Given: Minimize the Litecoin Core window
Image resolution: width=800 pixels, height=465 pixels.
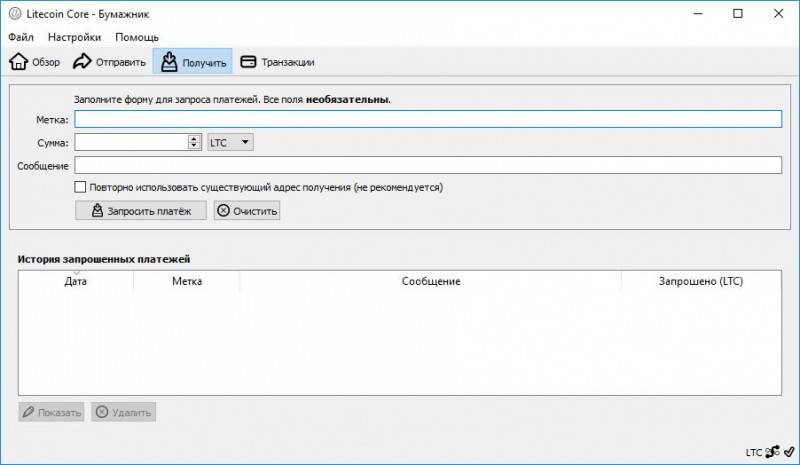Looking at the screenshot, I should point(698,14).
